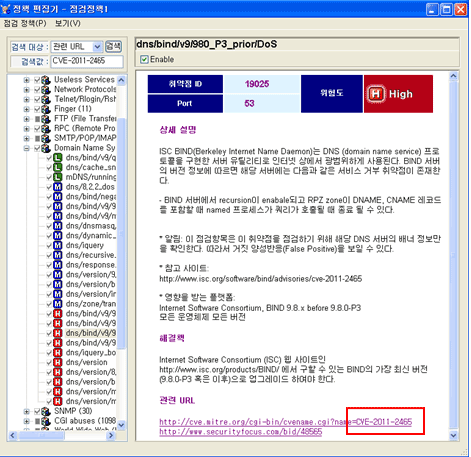Click the 검색값 input field with CVE-2011-2465
The height and width of the screenshot is (457, 471).
pos(87,61)
